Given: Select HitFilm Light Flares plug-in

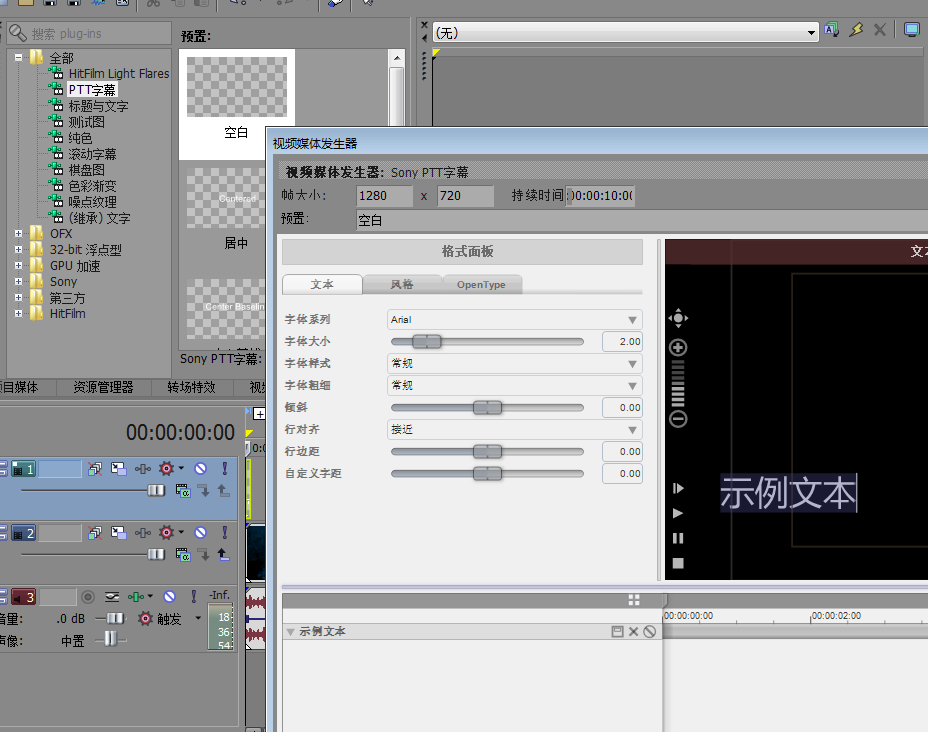Looking at the screenshot, I should pos(118,73).
